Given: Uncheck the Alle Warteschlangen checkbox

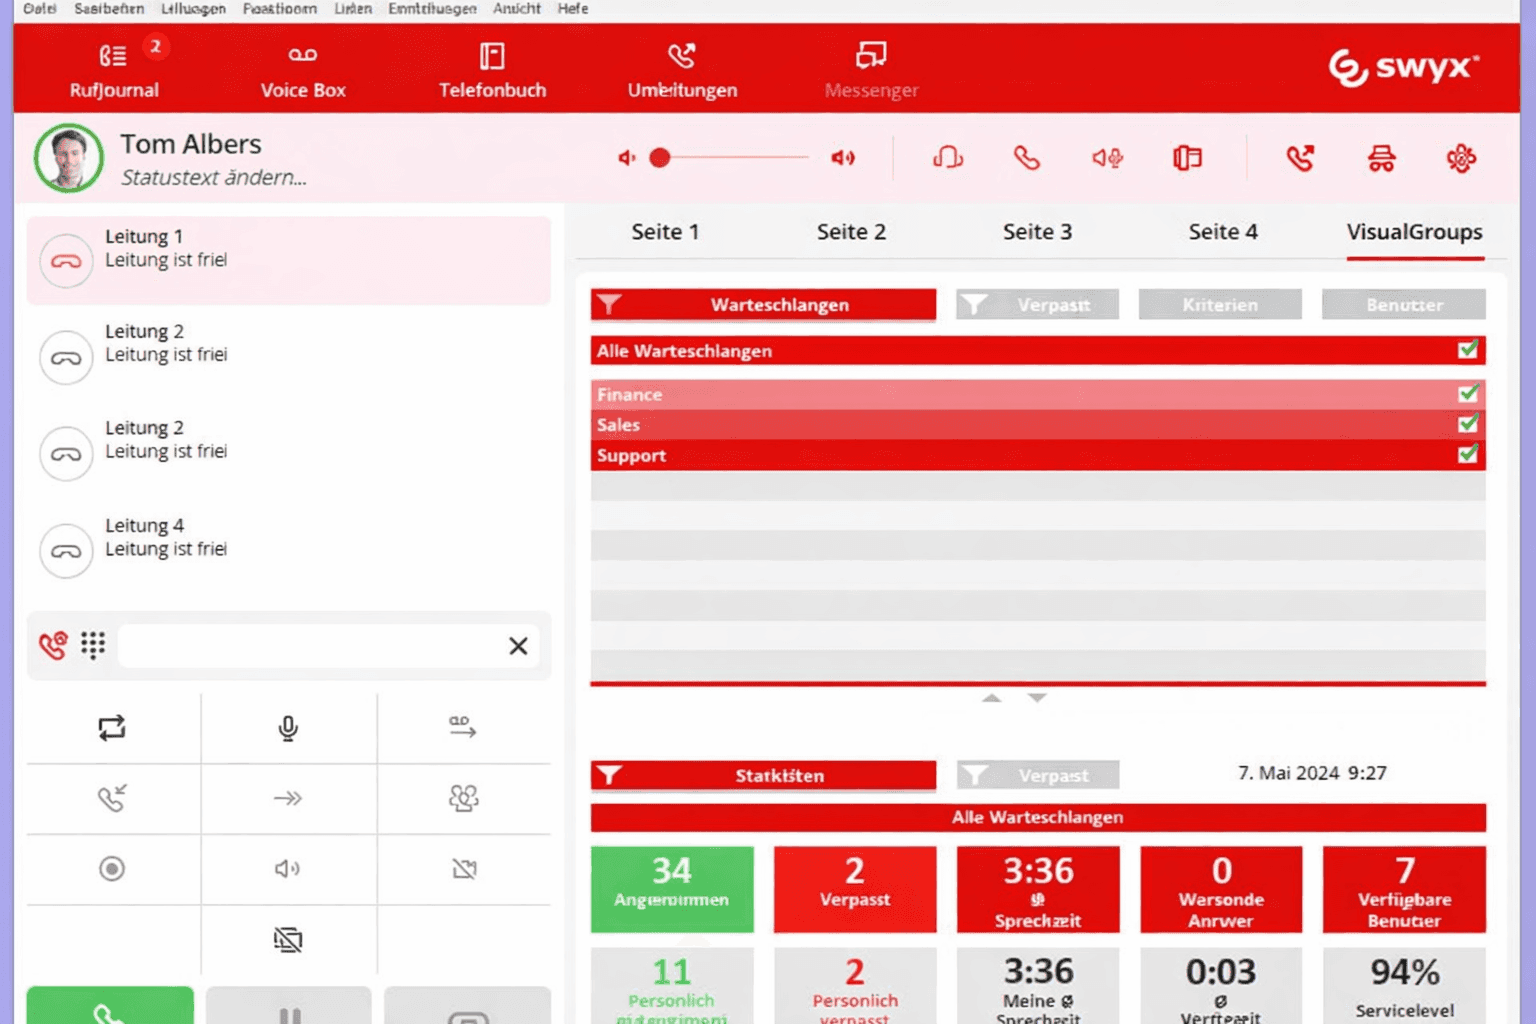Looking at the screenshot, I should [x=1467, y=350].
